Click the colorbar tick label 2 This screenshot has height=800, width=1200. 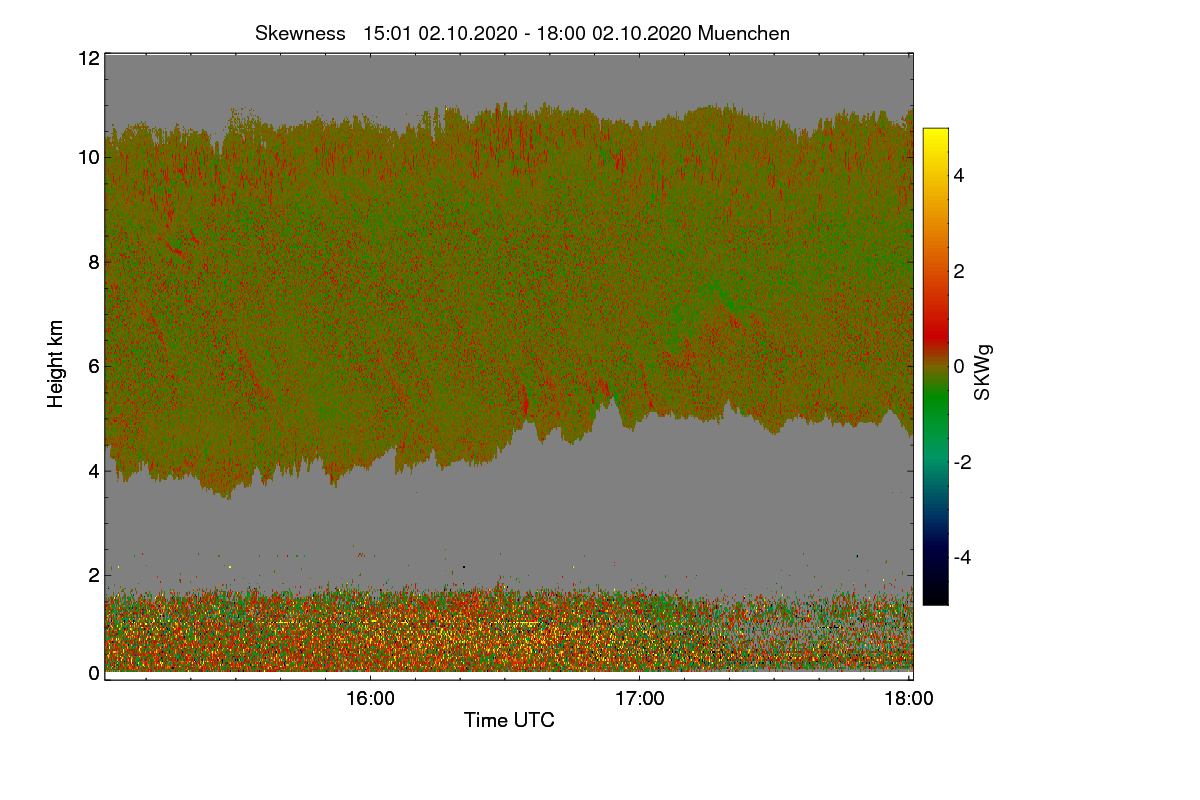click(960, 271)
